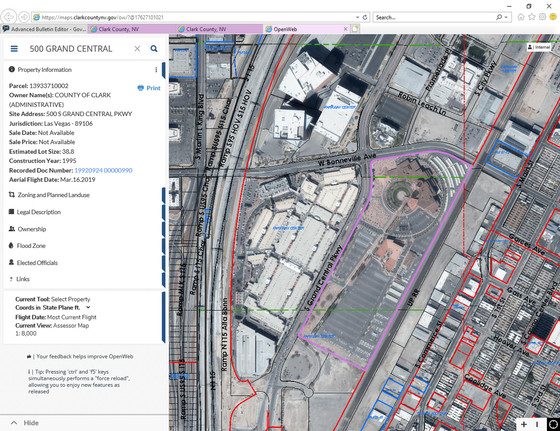Open browser Tools gear

click(542, 17)
